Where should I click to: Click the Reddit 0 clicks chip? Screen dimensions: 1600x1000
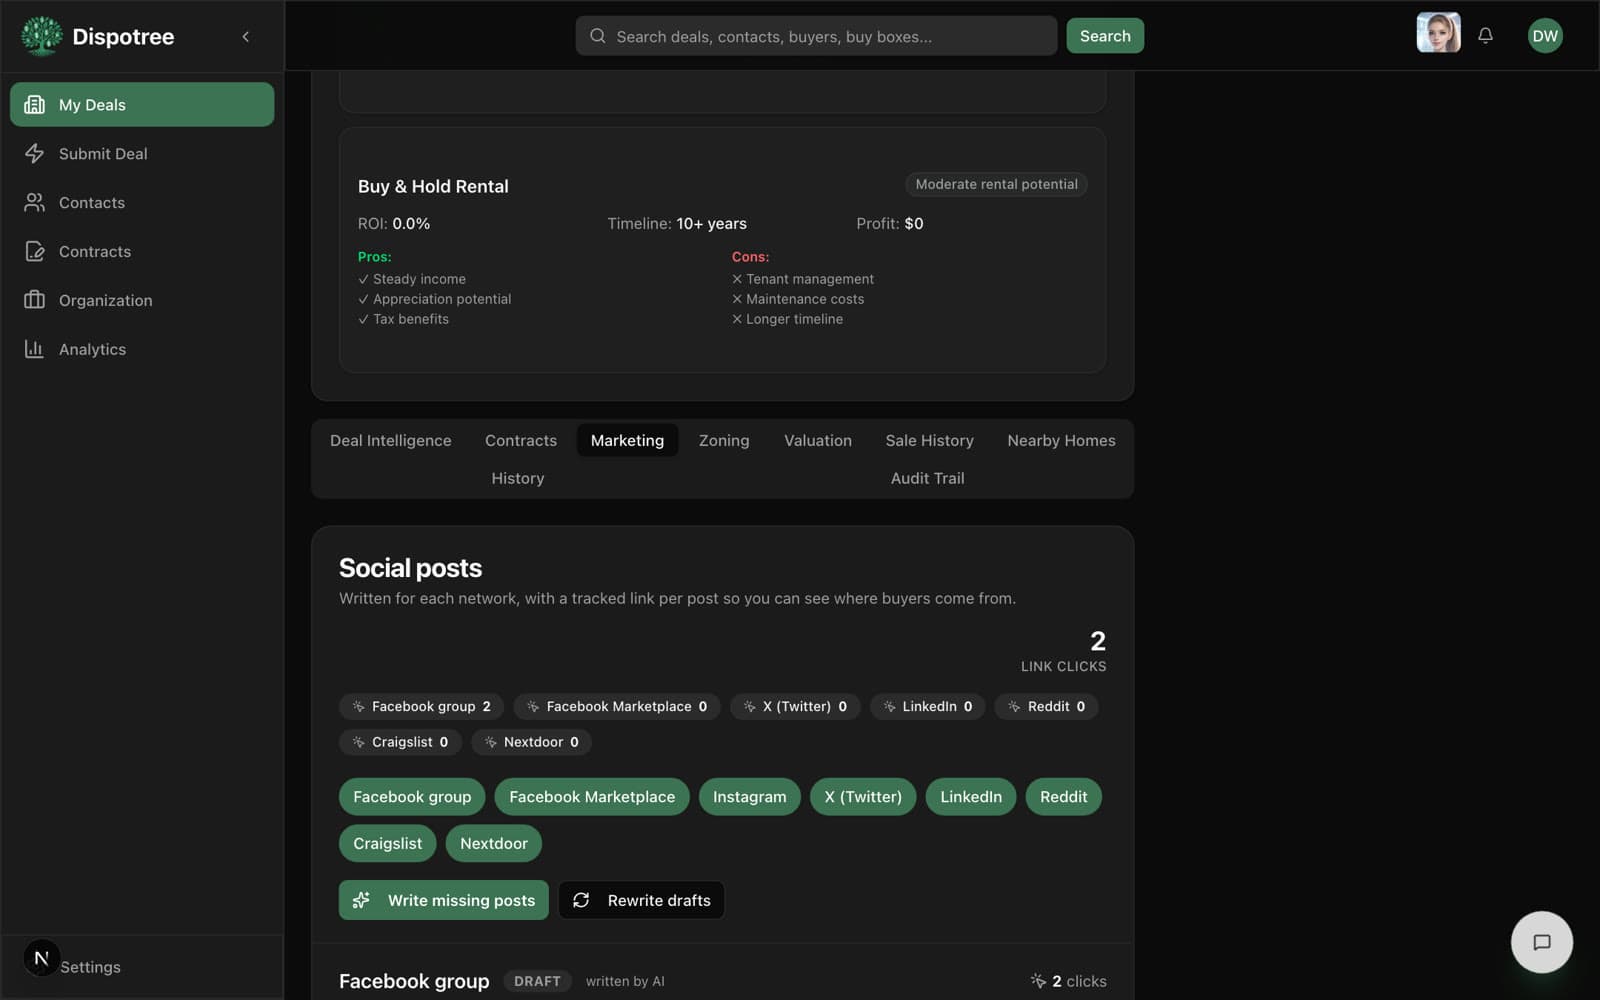[1046, 706]
